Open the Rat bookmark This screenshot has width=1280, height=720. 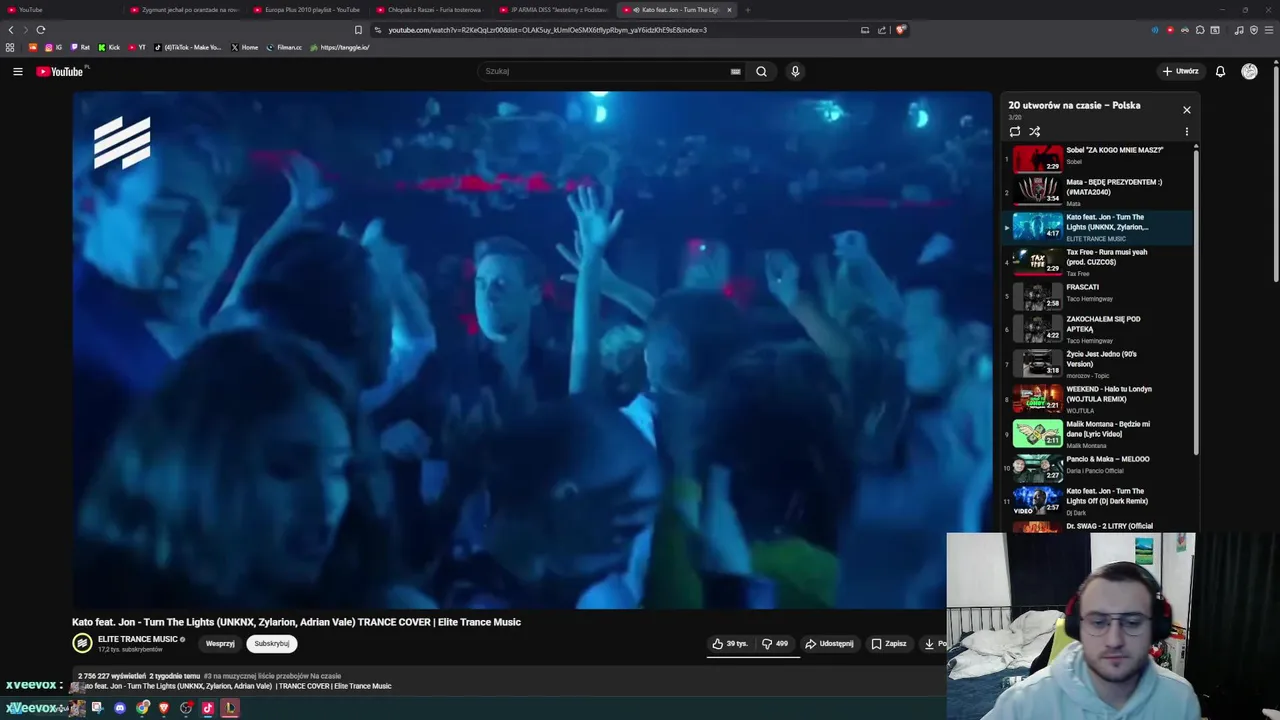(80, 47)
